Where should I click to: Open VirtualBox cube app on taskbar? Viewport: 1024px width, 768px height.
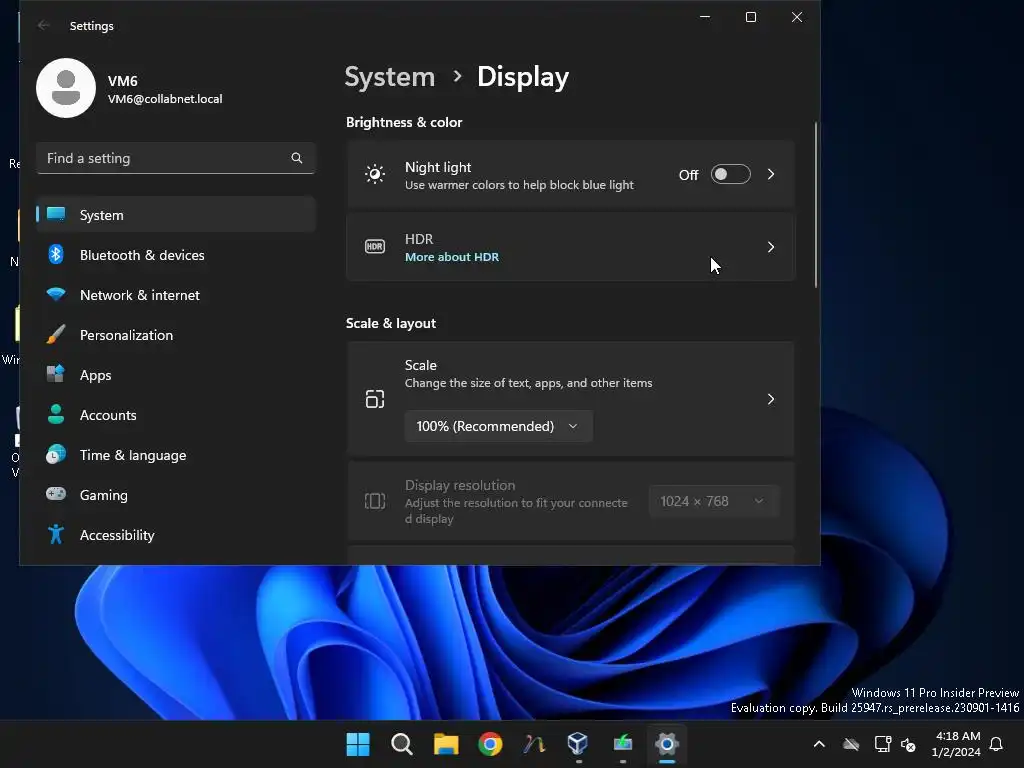pos(578,743)
